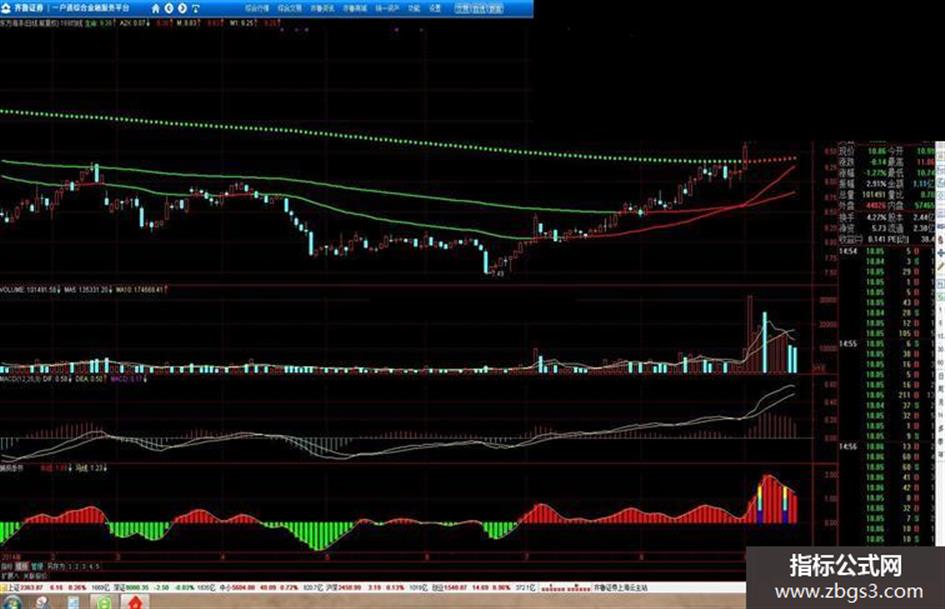
Task: Open the 齐鲁商城 menu
Action: pyautogui.click(x=355, y=8)
